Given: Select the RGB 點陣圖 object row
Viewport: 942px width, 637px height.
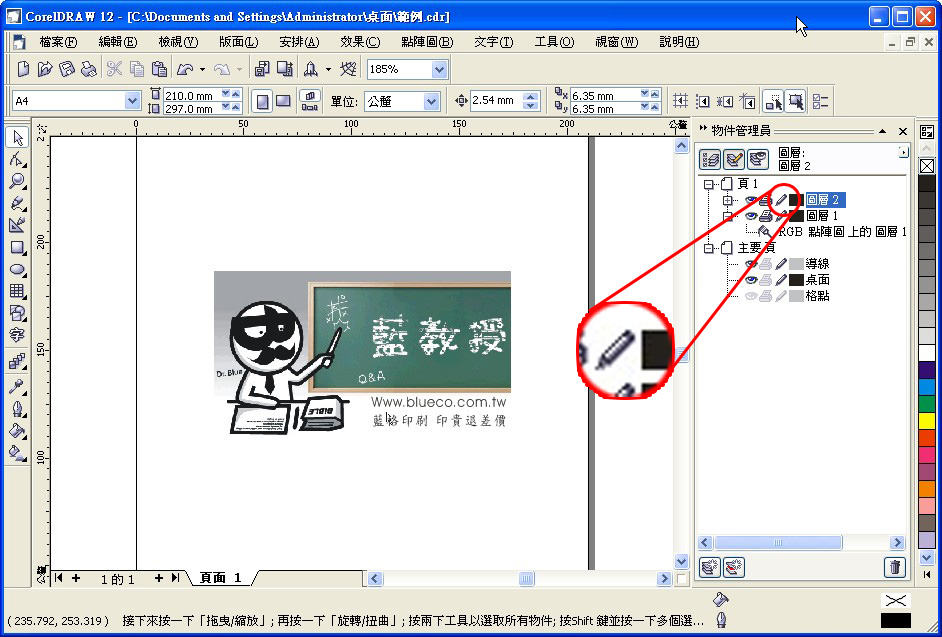Looking at the screenshot, I should (x=842, y=232).
